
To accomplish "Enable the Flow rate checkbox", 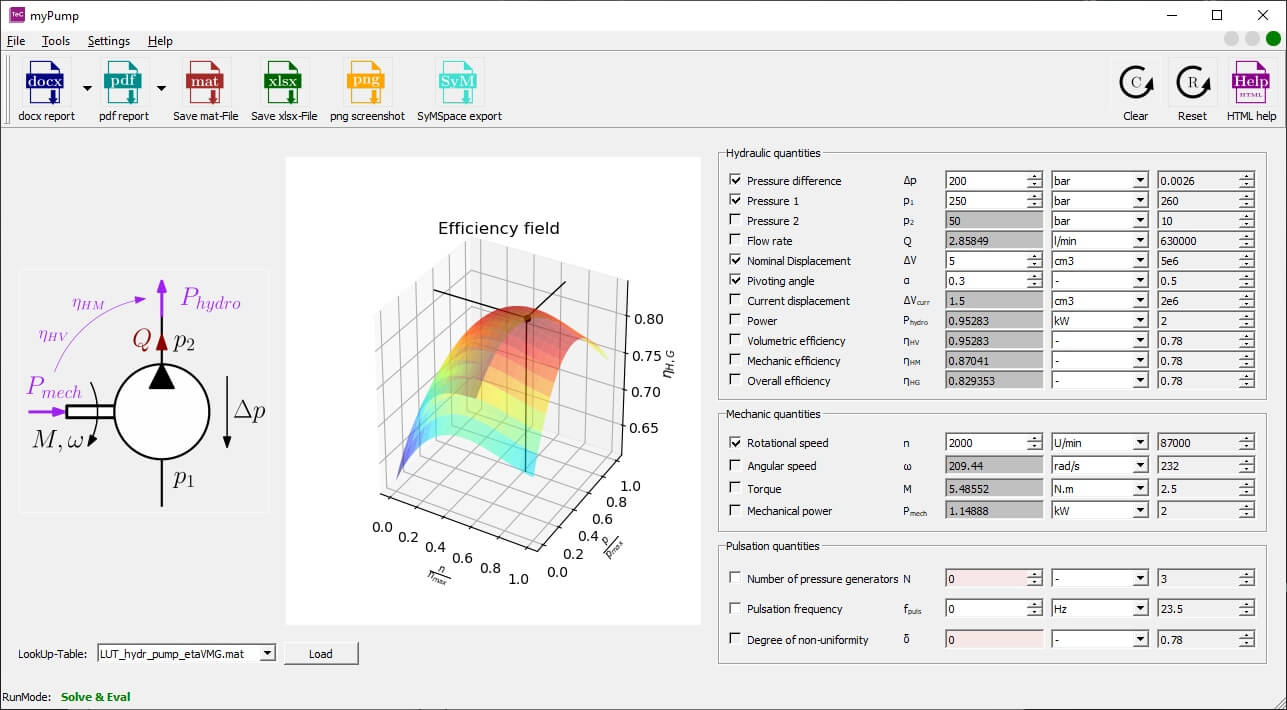I will click(736, 241).
